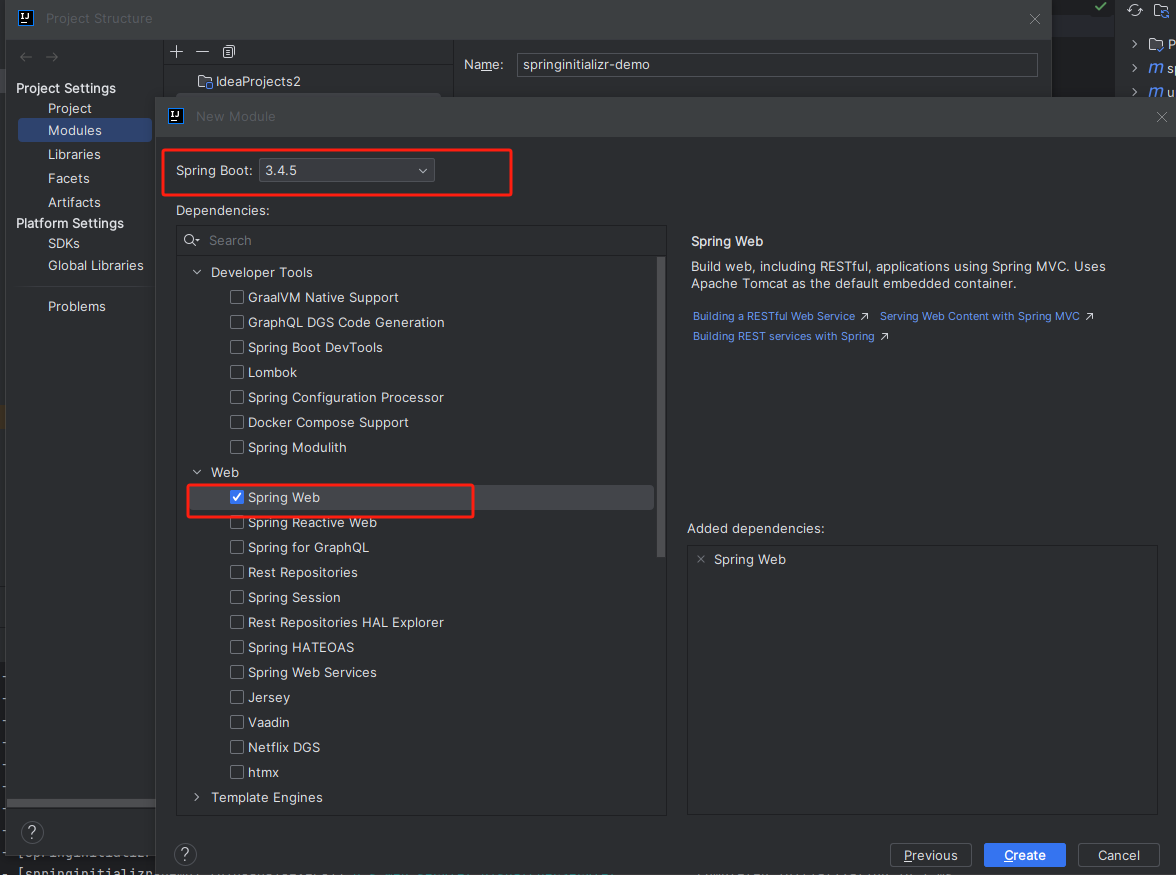Open Artifacts settings
This screenshot has height=875, width=1176.
pyautogui.click(x=74, y=202)
